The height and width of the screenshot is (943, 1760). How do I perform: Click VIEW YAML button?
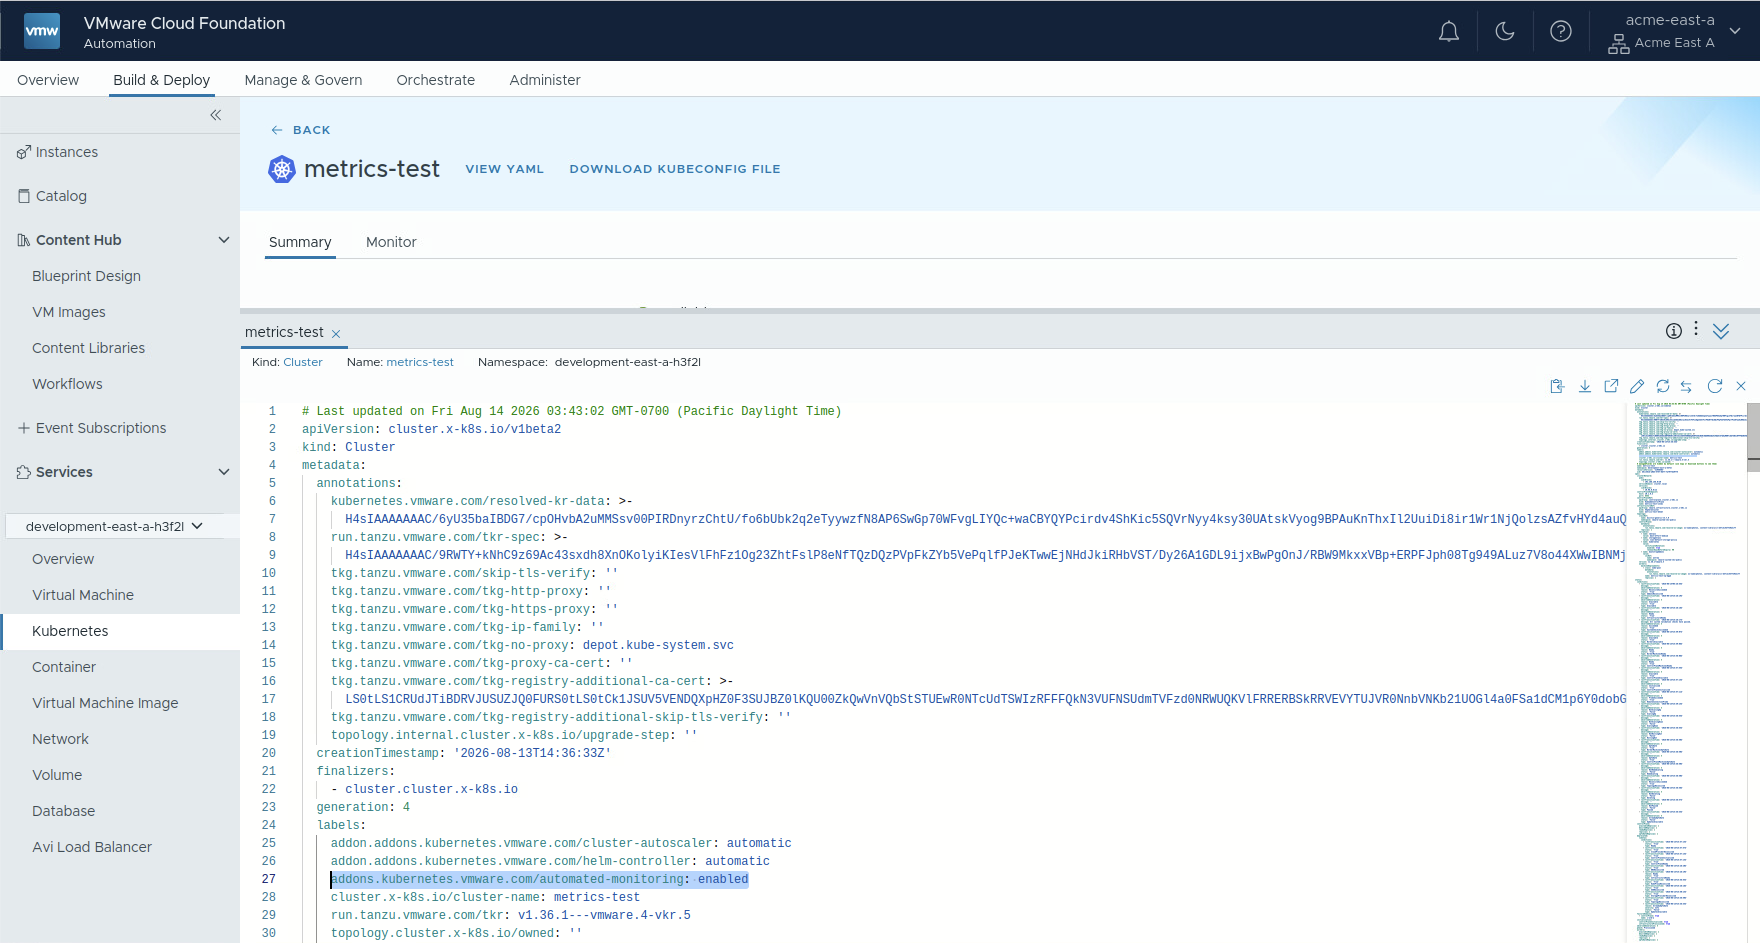tap(505, 169)
